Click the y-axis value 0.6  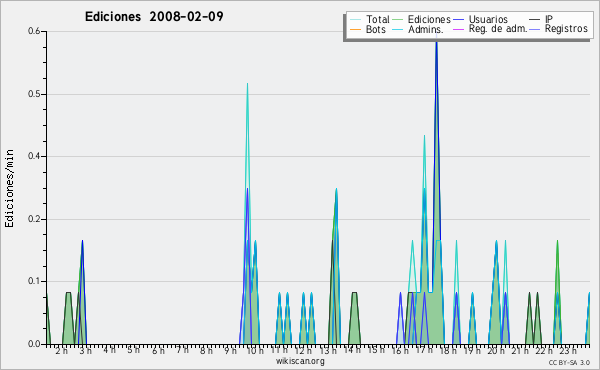(34, 31)
